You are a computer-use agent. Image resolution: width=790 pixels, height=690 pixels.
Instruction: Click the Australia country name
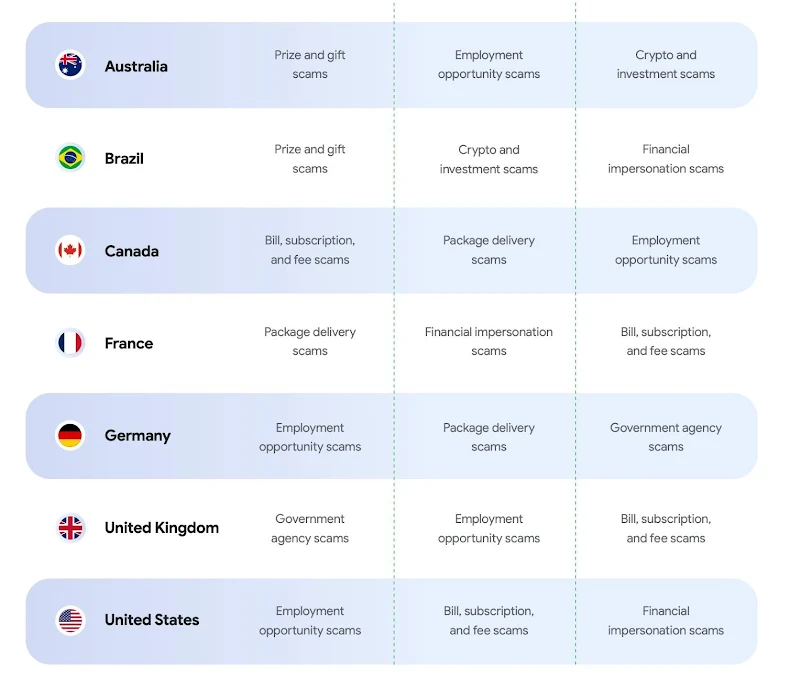[136, 66]
